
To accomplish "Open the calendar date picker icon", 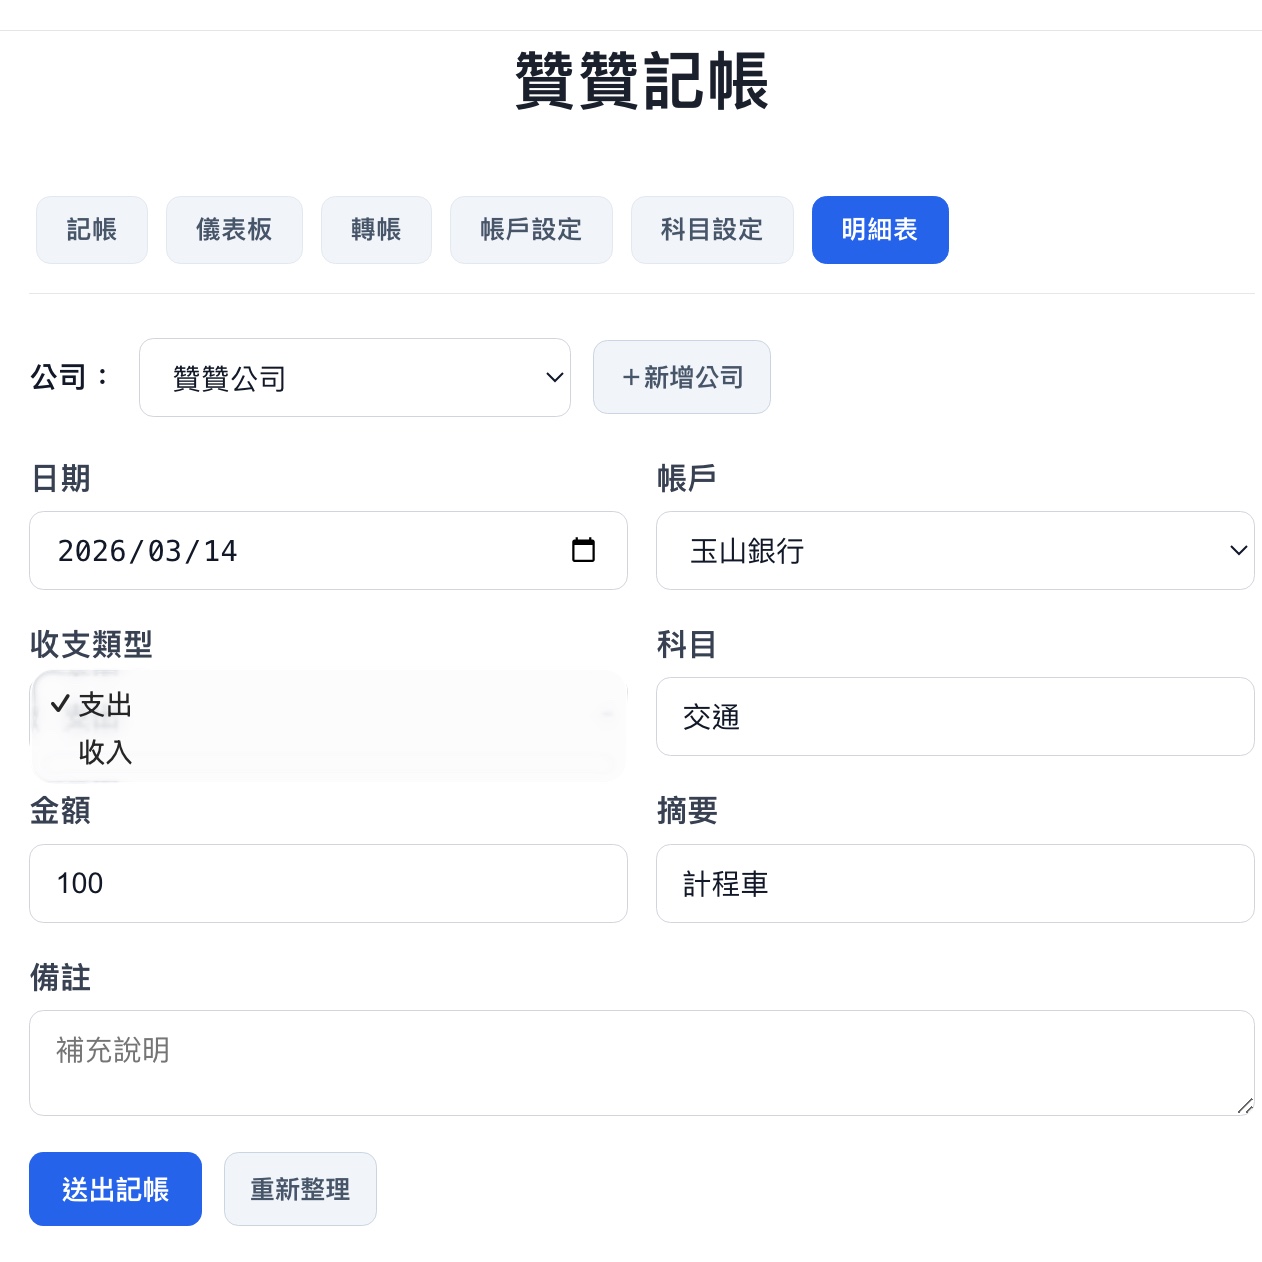I will tap(585, 550).
